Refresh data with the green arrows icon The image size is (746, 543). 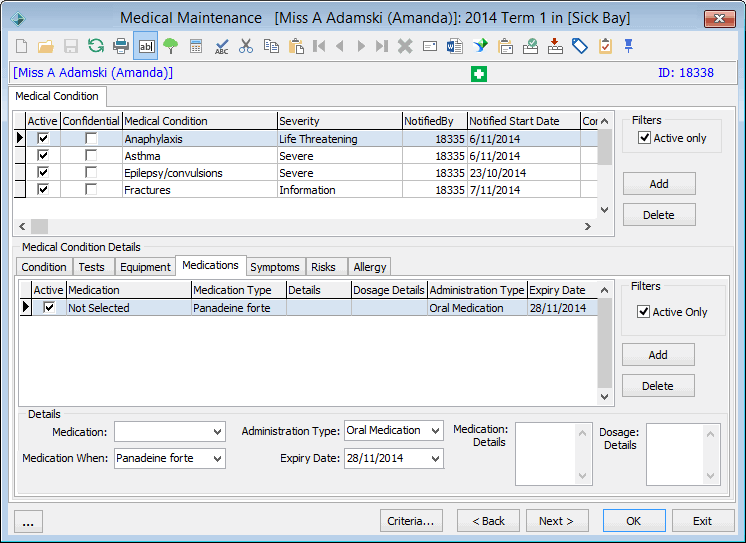[x=96, y=46]
